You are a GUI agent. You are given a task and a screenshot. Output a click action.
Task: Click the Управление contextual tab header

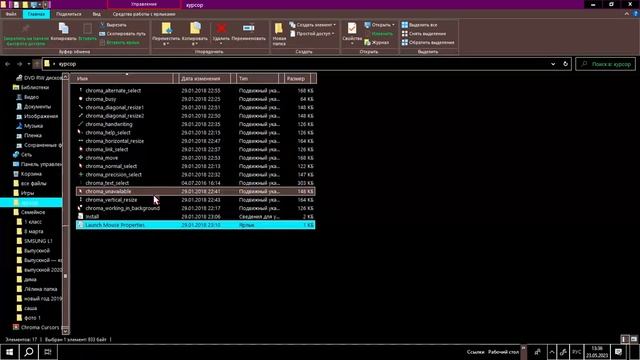(144, 4)
